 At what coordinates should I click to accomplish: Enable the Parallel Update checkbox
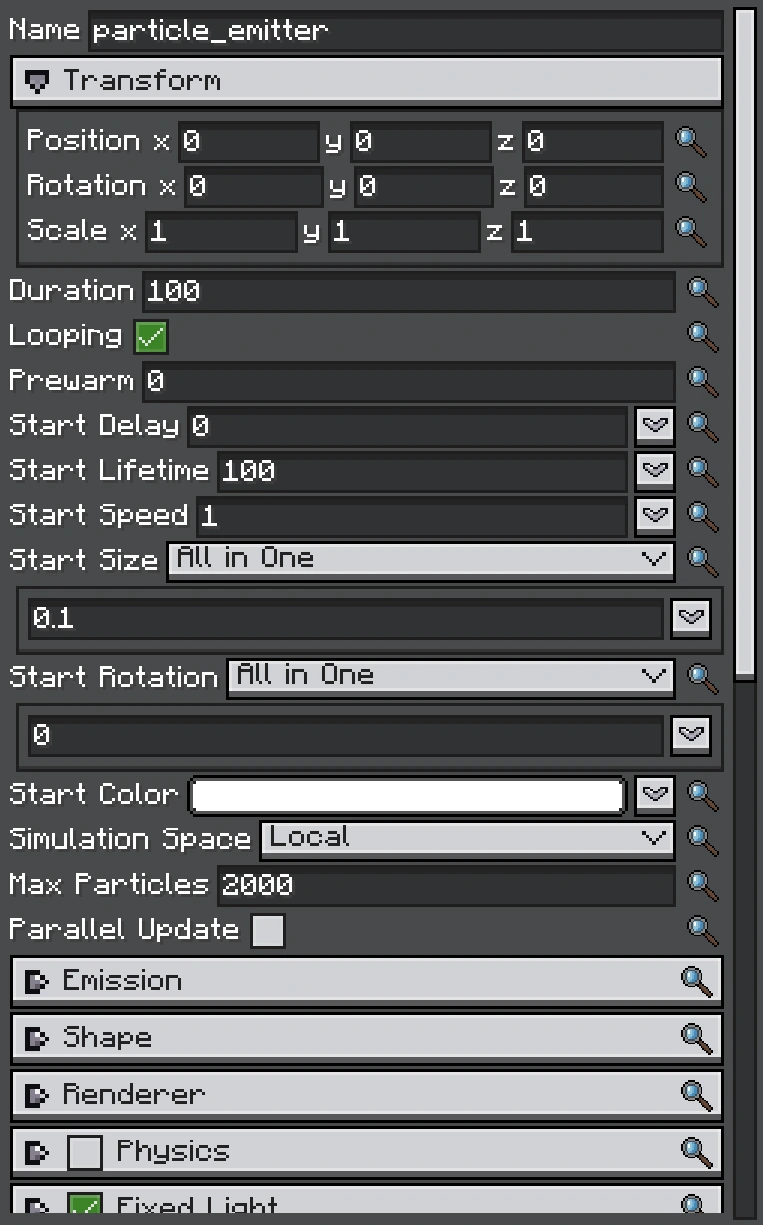[268, 931]
